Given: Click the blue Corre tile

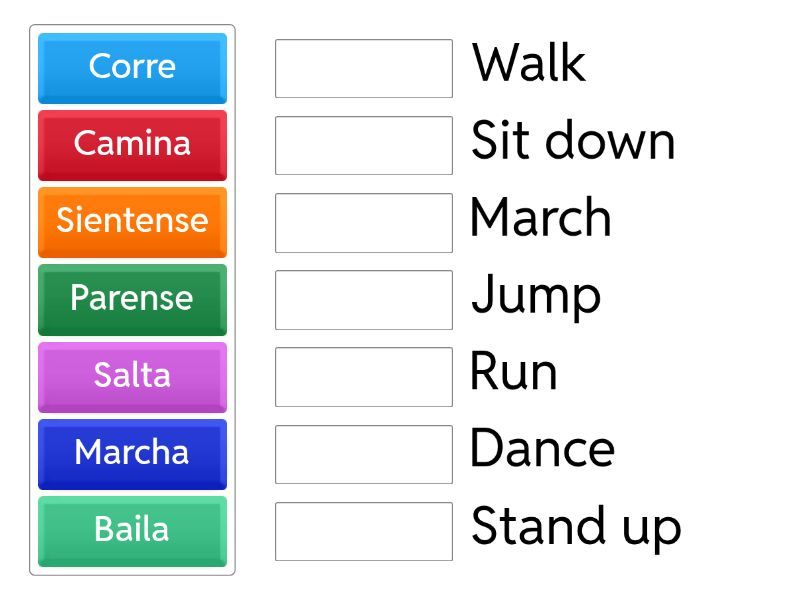Looking at the screenshot, I should point(132,67).
